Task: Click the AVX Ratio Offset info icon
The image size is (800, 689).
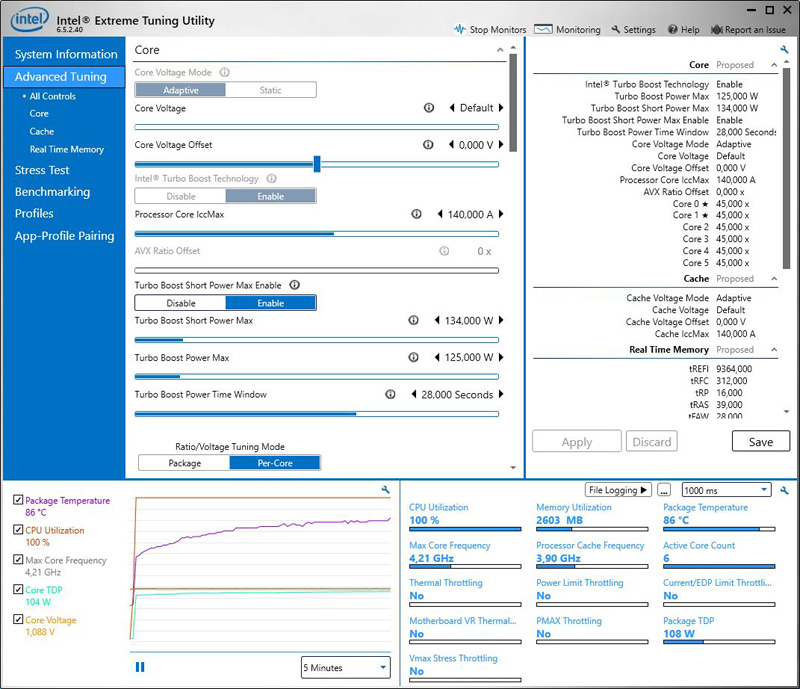Action: [x=444, y=251]
